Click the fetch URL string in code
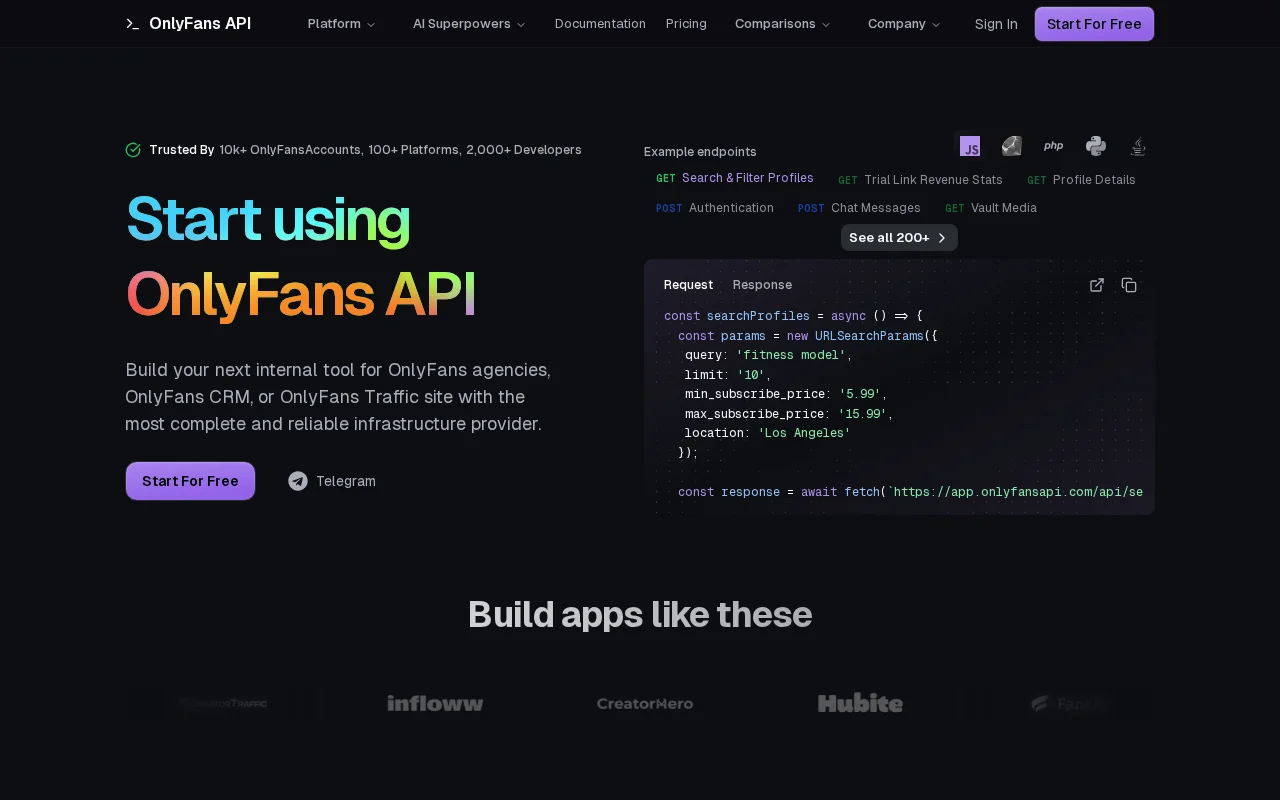Screen dimensions: 1280x800 click(x=1015, y=492)
